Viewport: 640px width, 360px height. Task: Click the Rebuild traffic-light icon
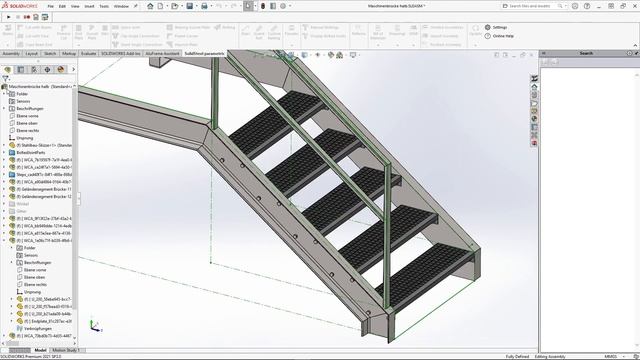point(263,6)
